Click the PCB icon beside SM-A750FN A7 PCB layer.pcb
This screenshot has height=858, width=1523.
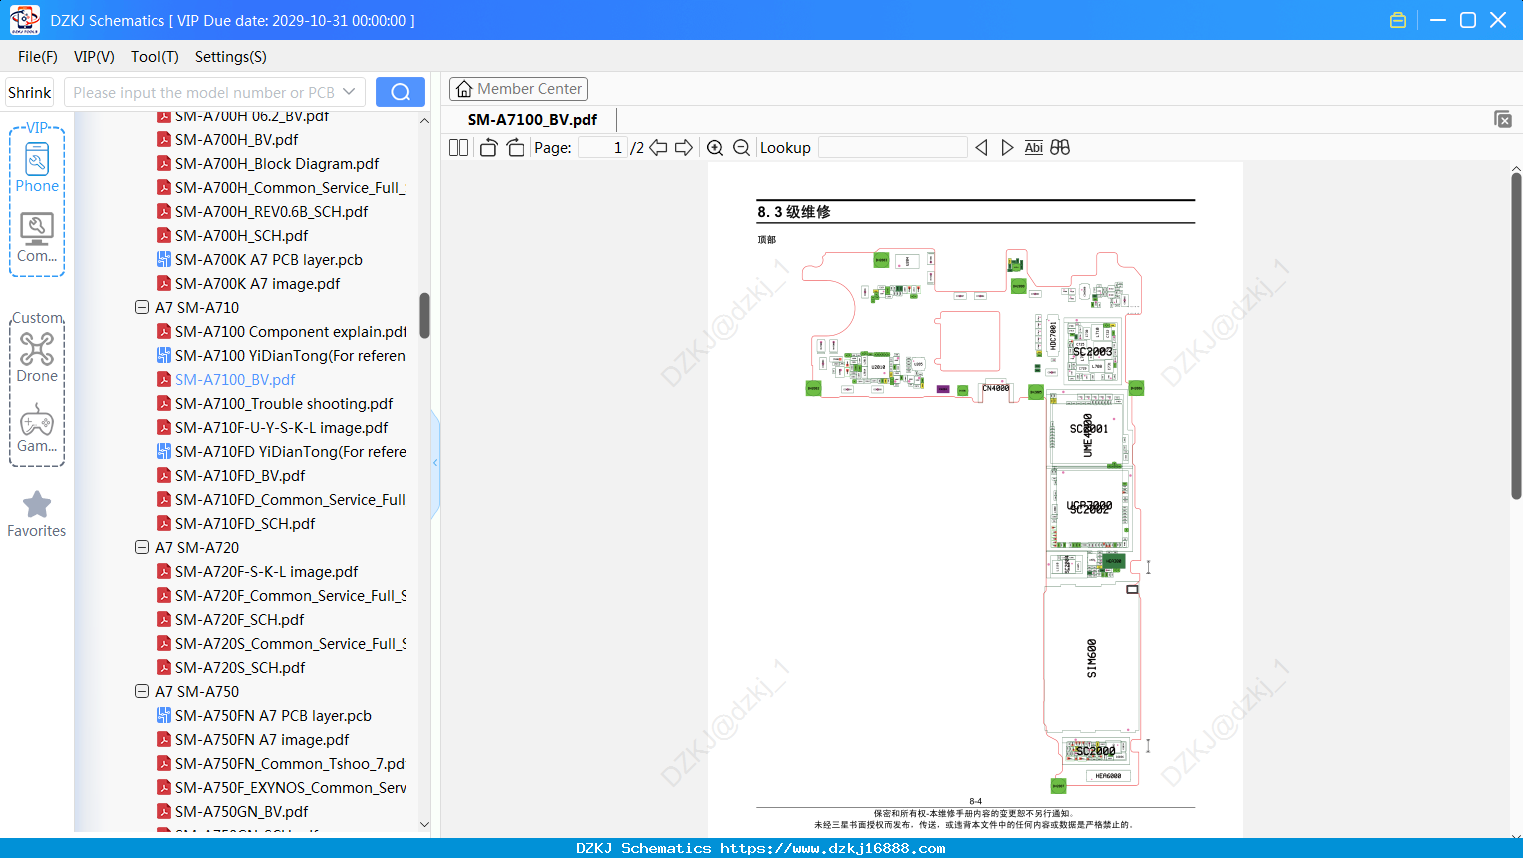(x=164, y=716)
